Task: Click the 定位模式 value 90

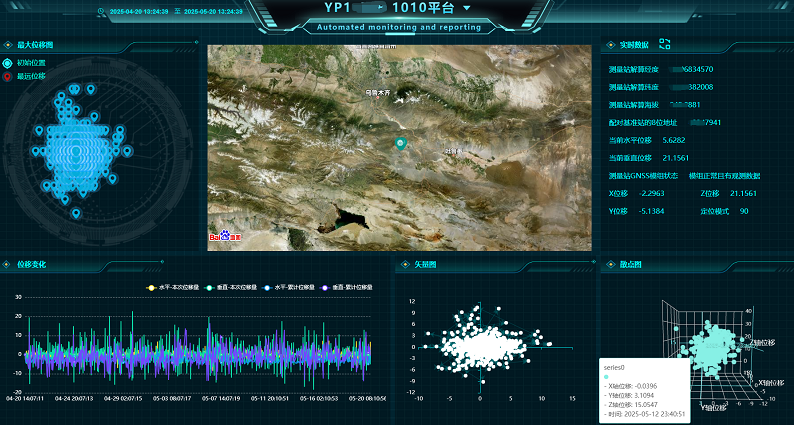Action: click(744, 211)
